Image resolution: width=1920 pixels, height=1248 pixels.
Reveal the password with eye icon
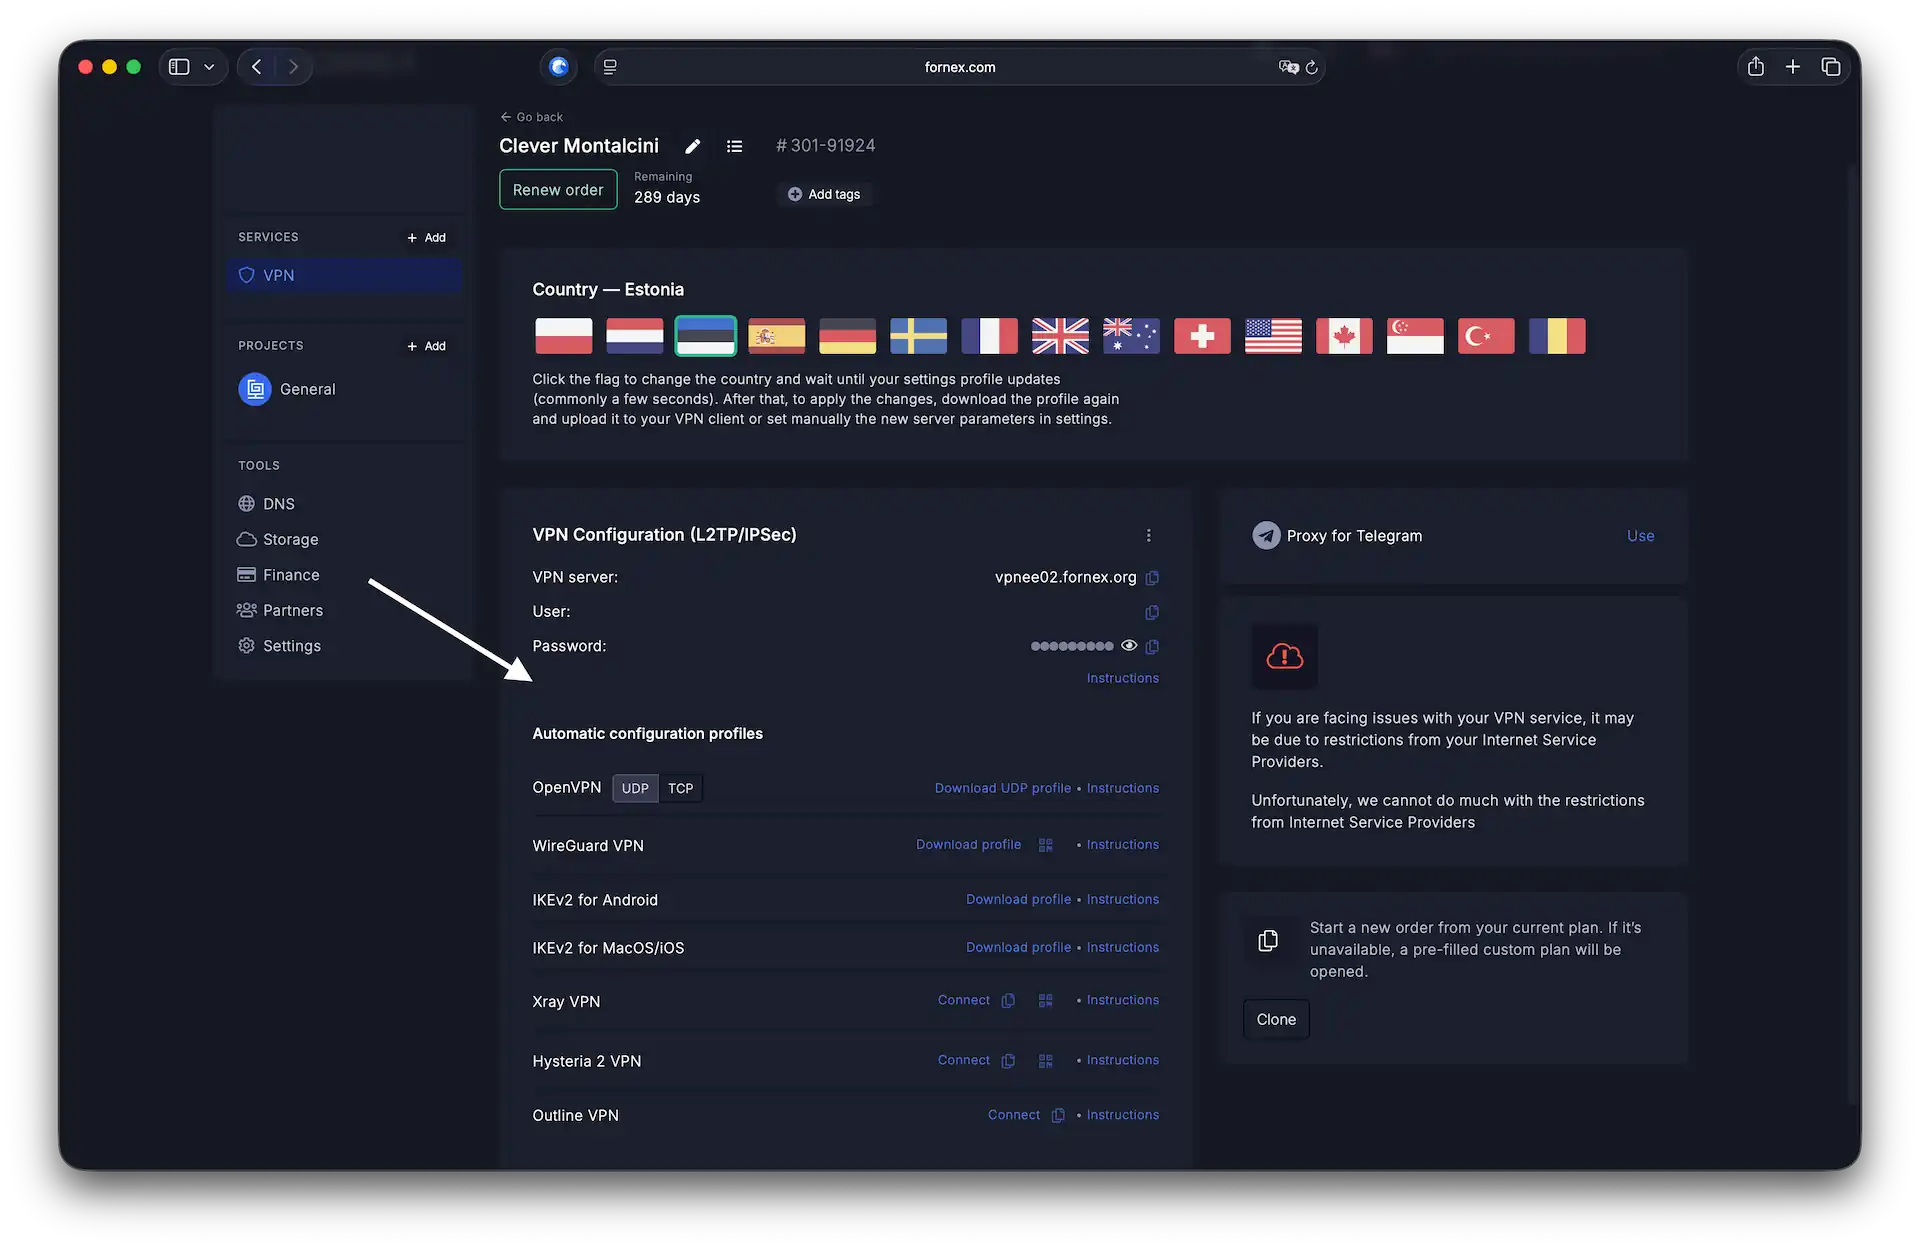coord(1129,646)
